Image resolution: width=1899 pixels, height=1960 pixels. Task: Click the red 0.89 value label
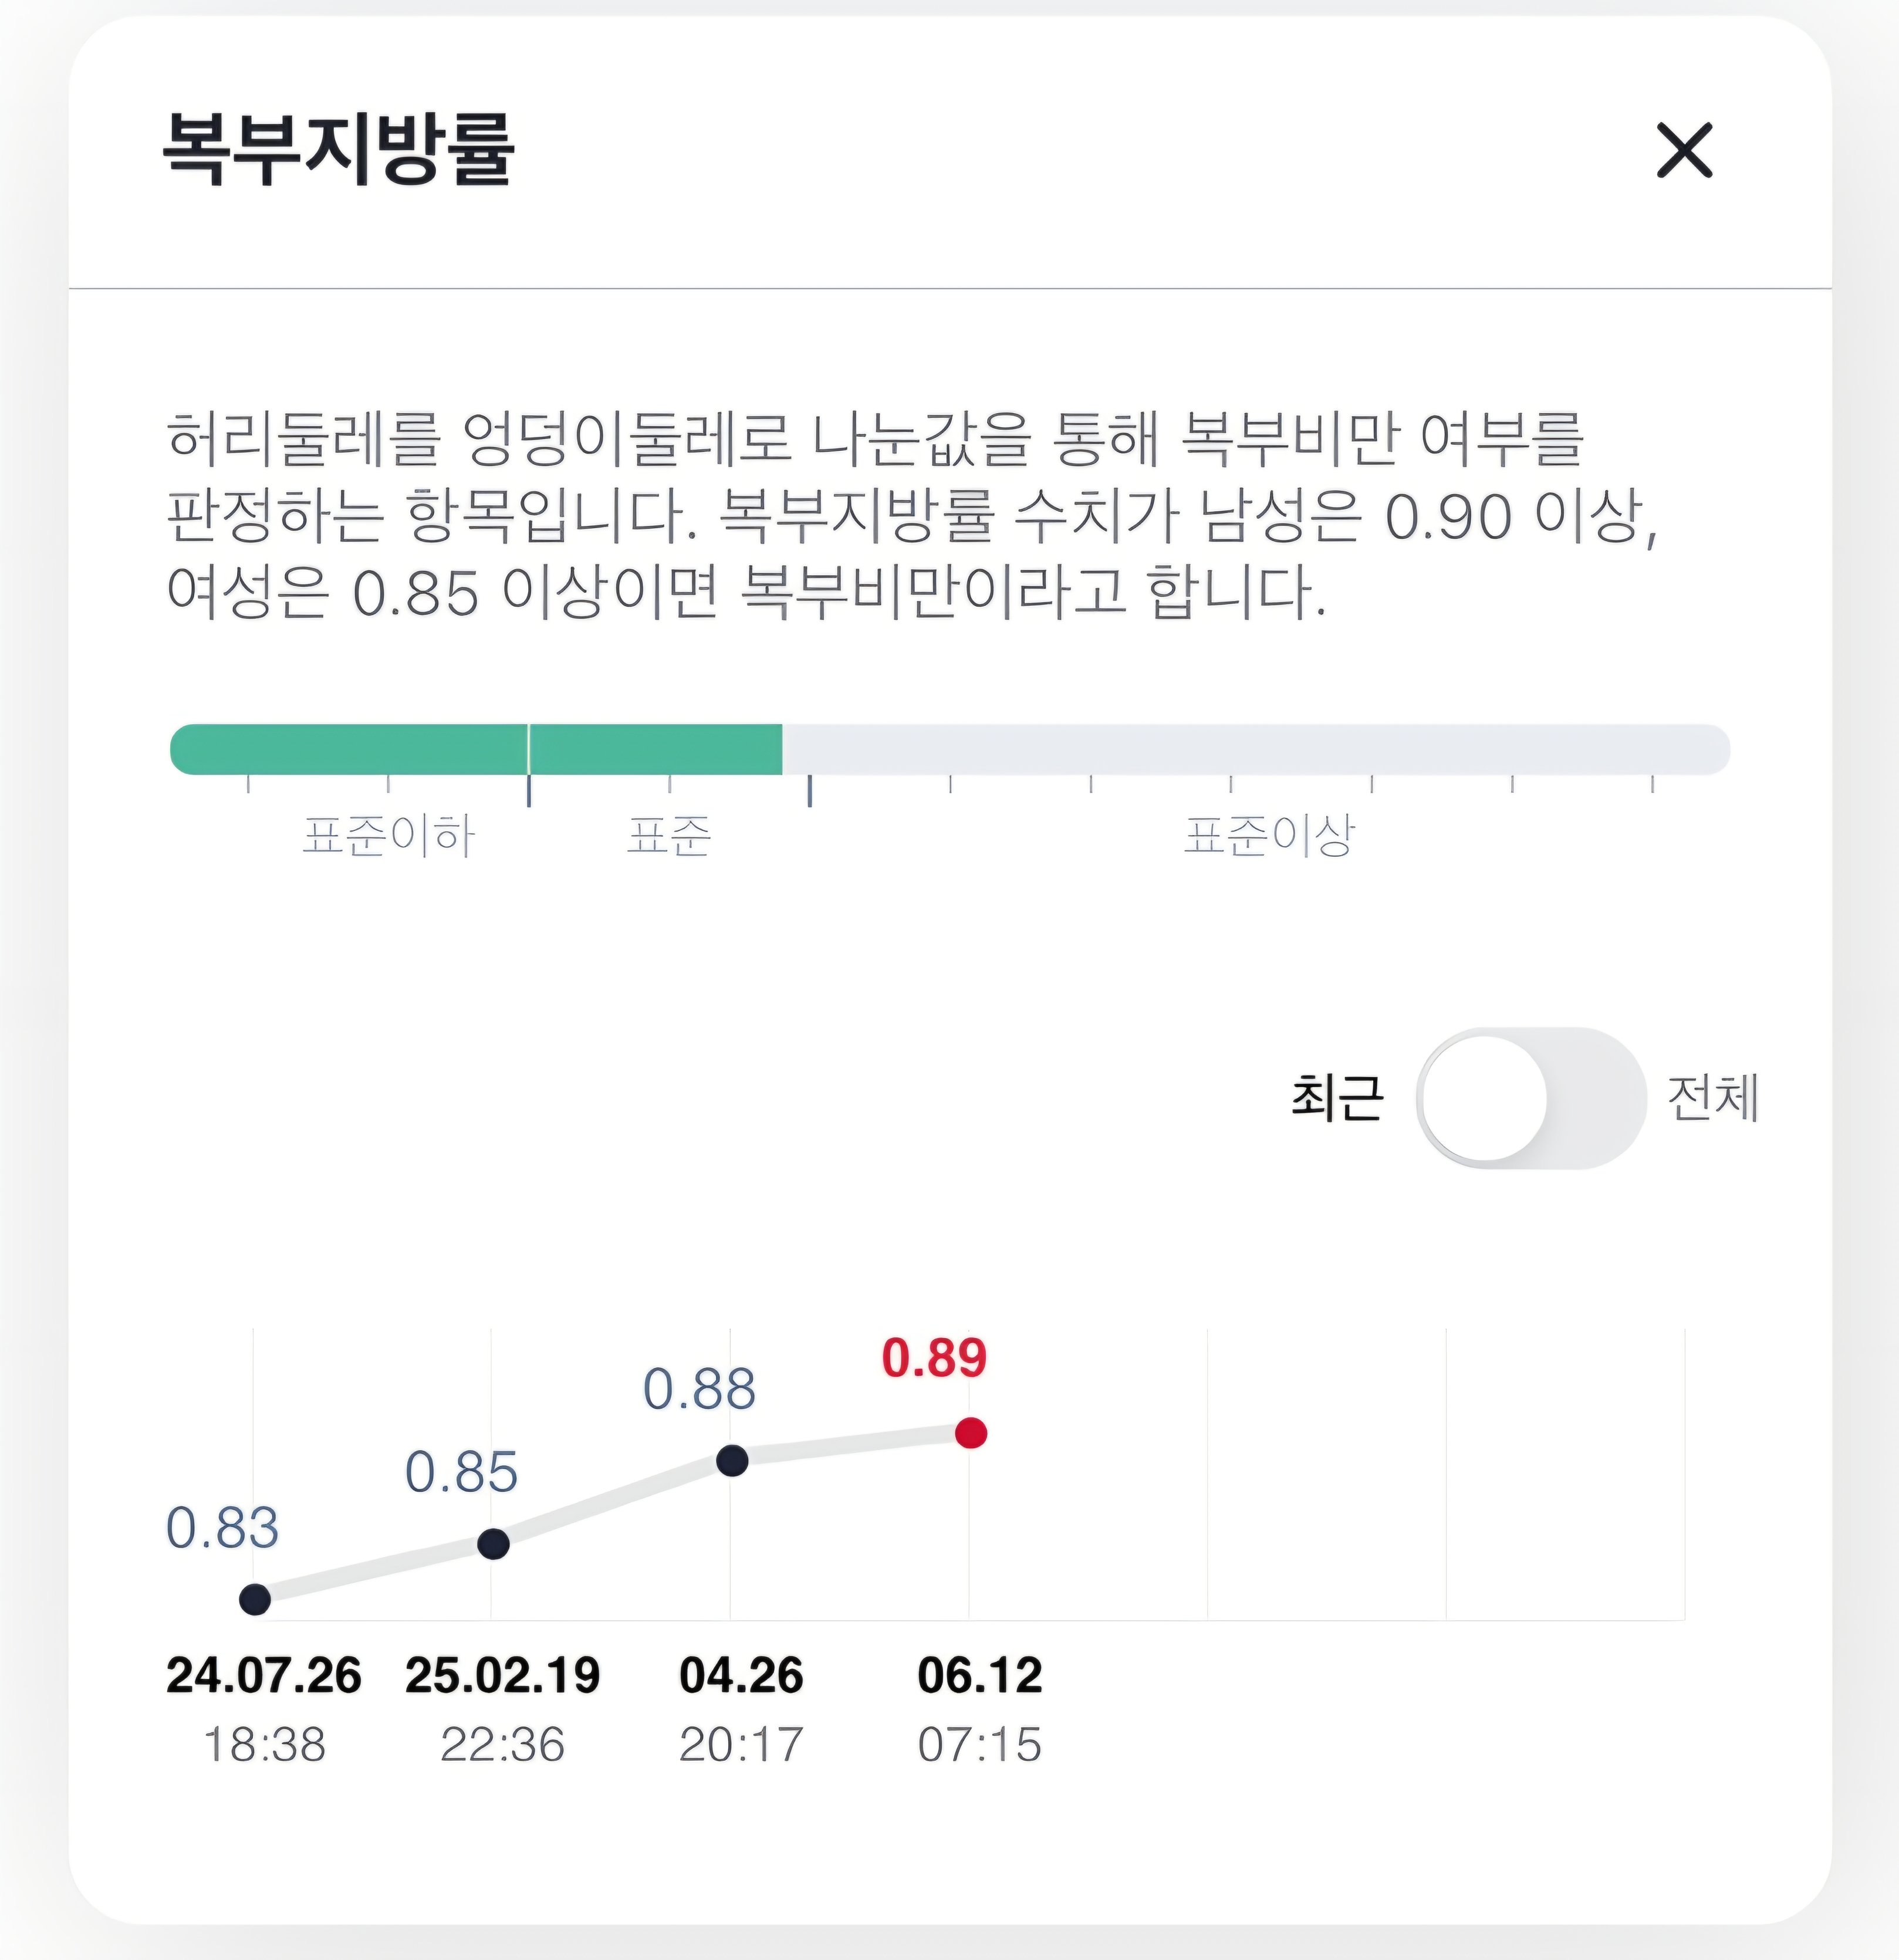click(935, 1358)
